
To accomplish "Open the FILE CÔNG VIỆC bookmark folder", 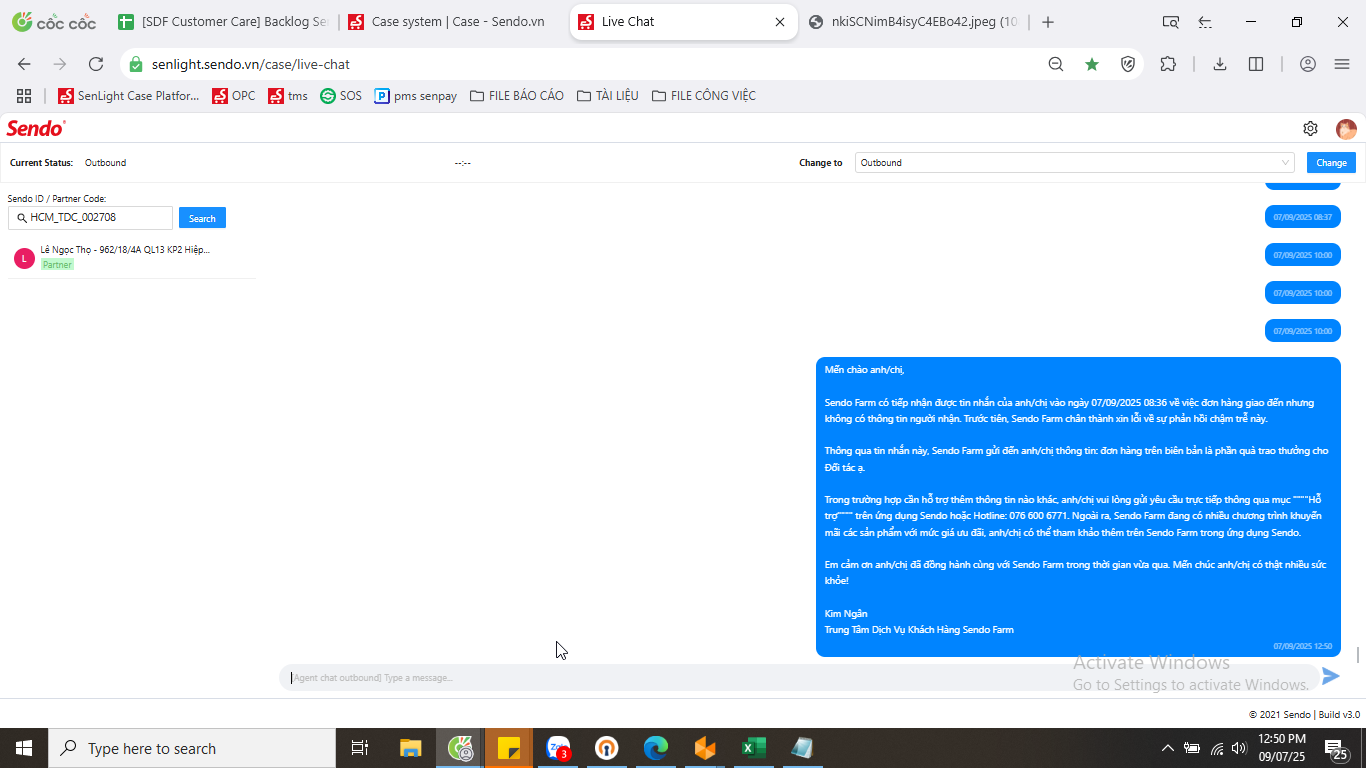I will [x=704, y=96].
